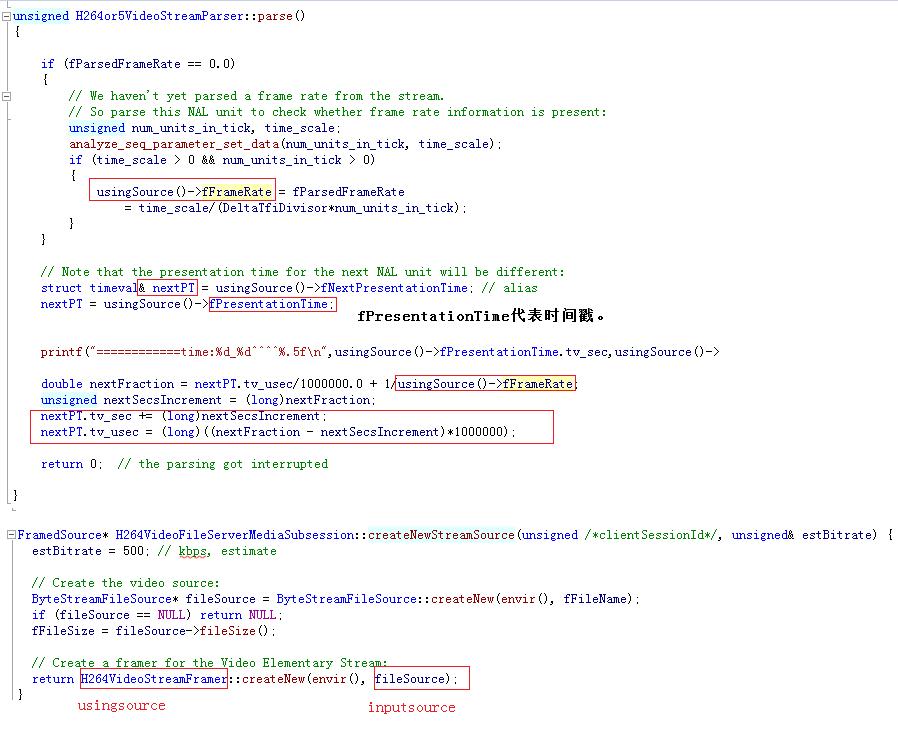This screenshot has width=898, height=734.
Task: Click 'fPresentationTime;' after nextPT assignment
Action: point(271,304)
